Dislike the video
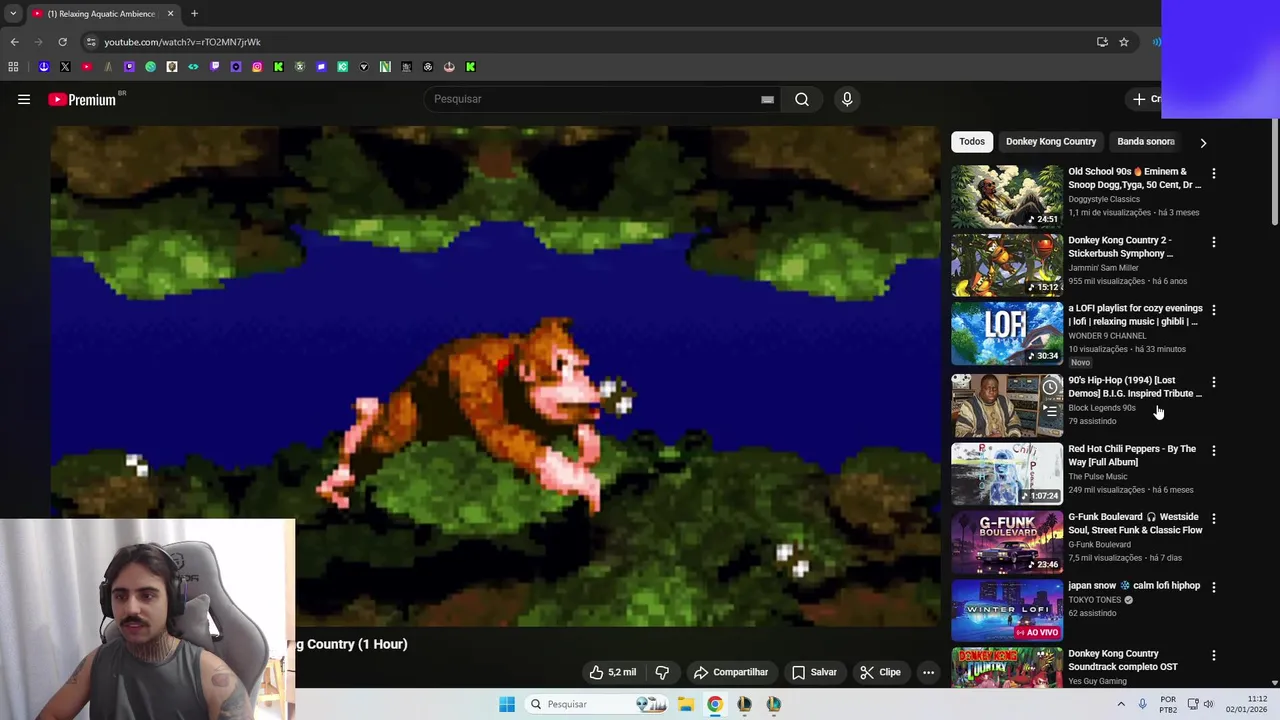The image size is (1280, 720). tap(662, 672)
